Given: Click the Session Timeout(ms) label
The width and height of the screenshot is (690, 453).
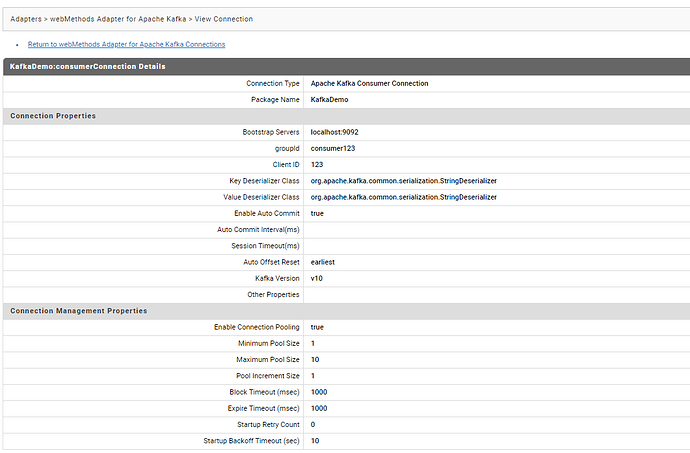Looking at the screenshot, I should [x=265, y=246].
